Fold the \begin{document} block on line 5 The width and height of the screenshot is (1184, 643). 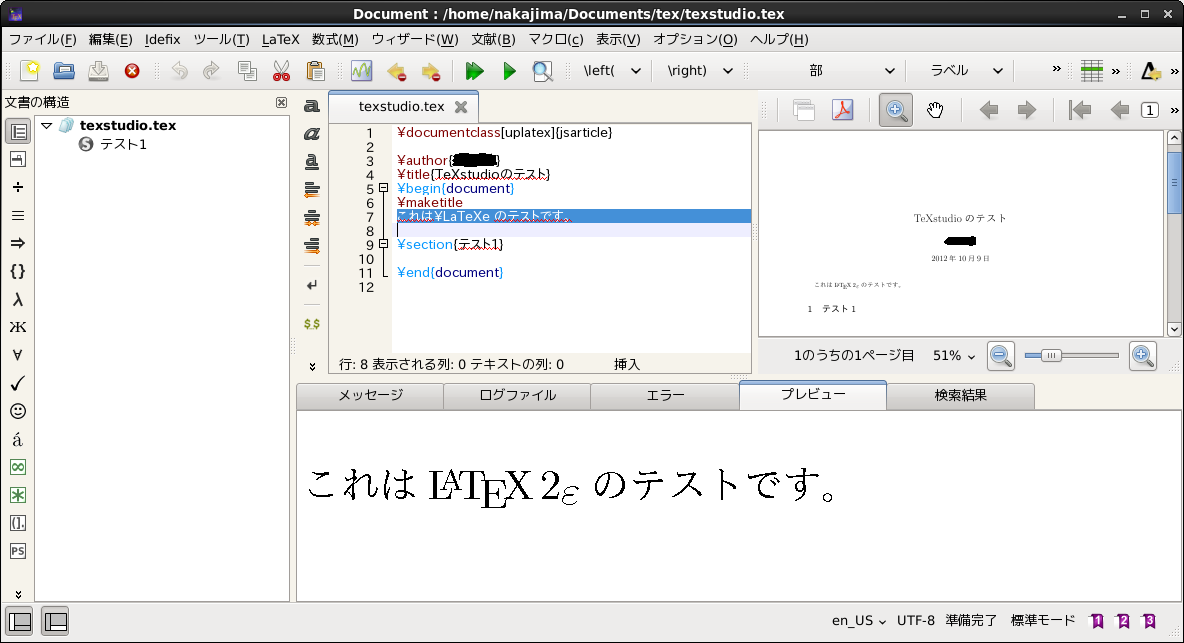[384, 188]
